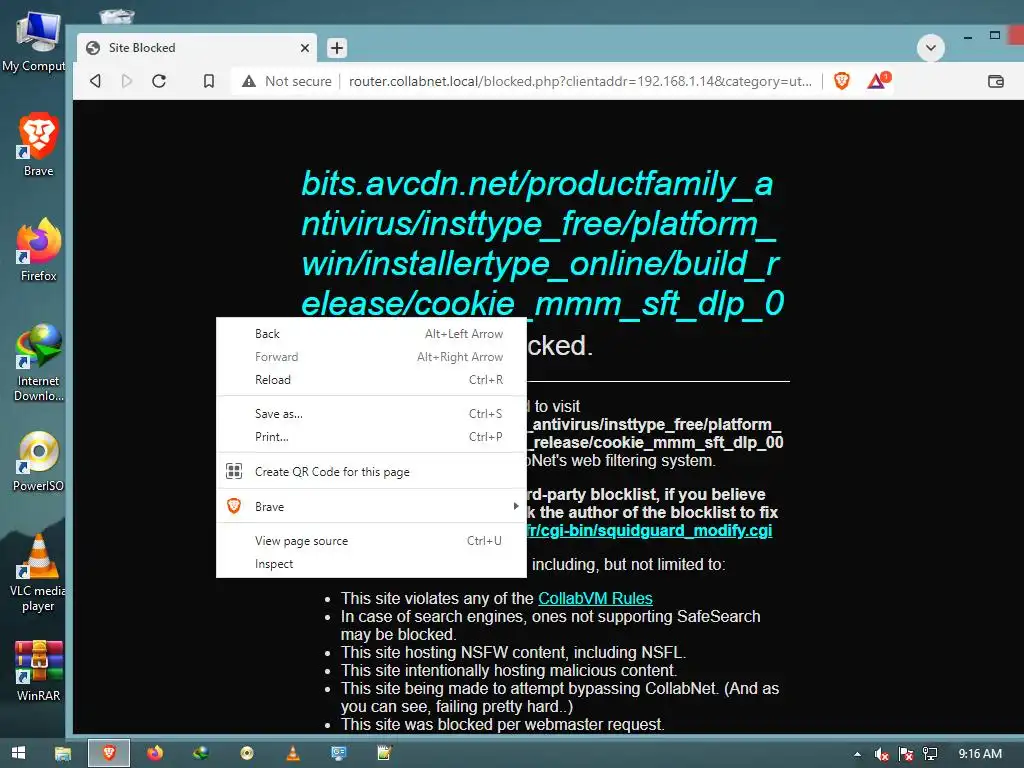Screen dimensions: 1024x768
Task: Open WinRAR desktop shortcut
Action: (x=39, y=671)
